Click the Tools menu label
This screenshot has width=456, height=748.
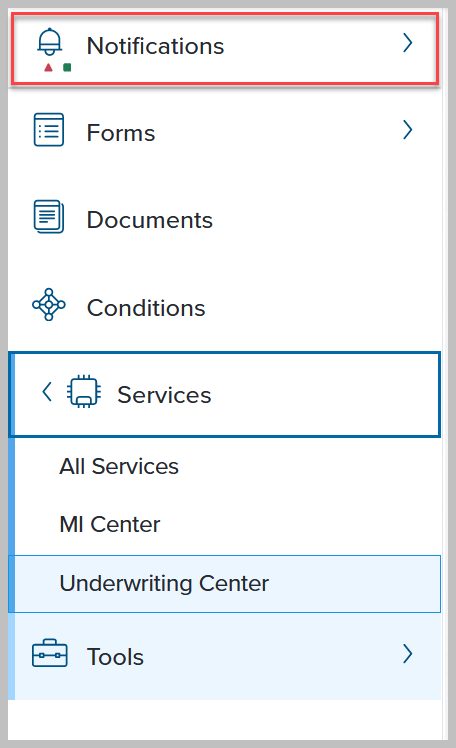pyautogui.click(x=115, y=657)
